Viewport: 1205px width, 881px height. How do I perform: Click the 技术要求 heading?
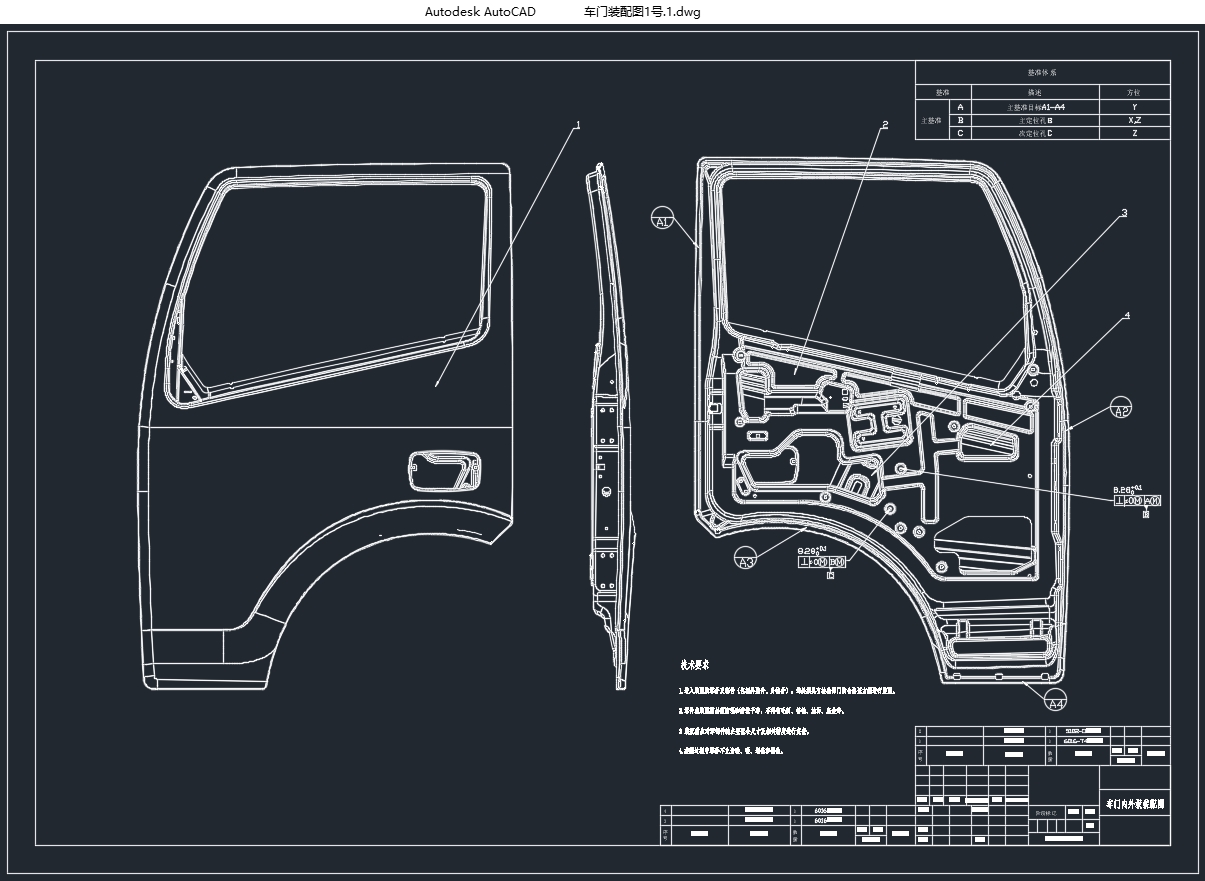[x=695, y=665]
